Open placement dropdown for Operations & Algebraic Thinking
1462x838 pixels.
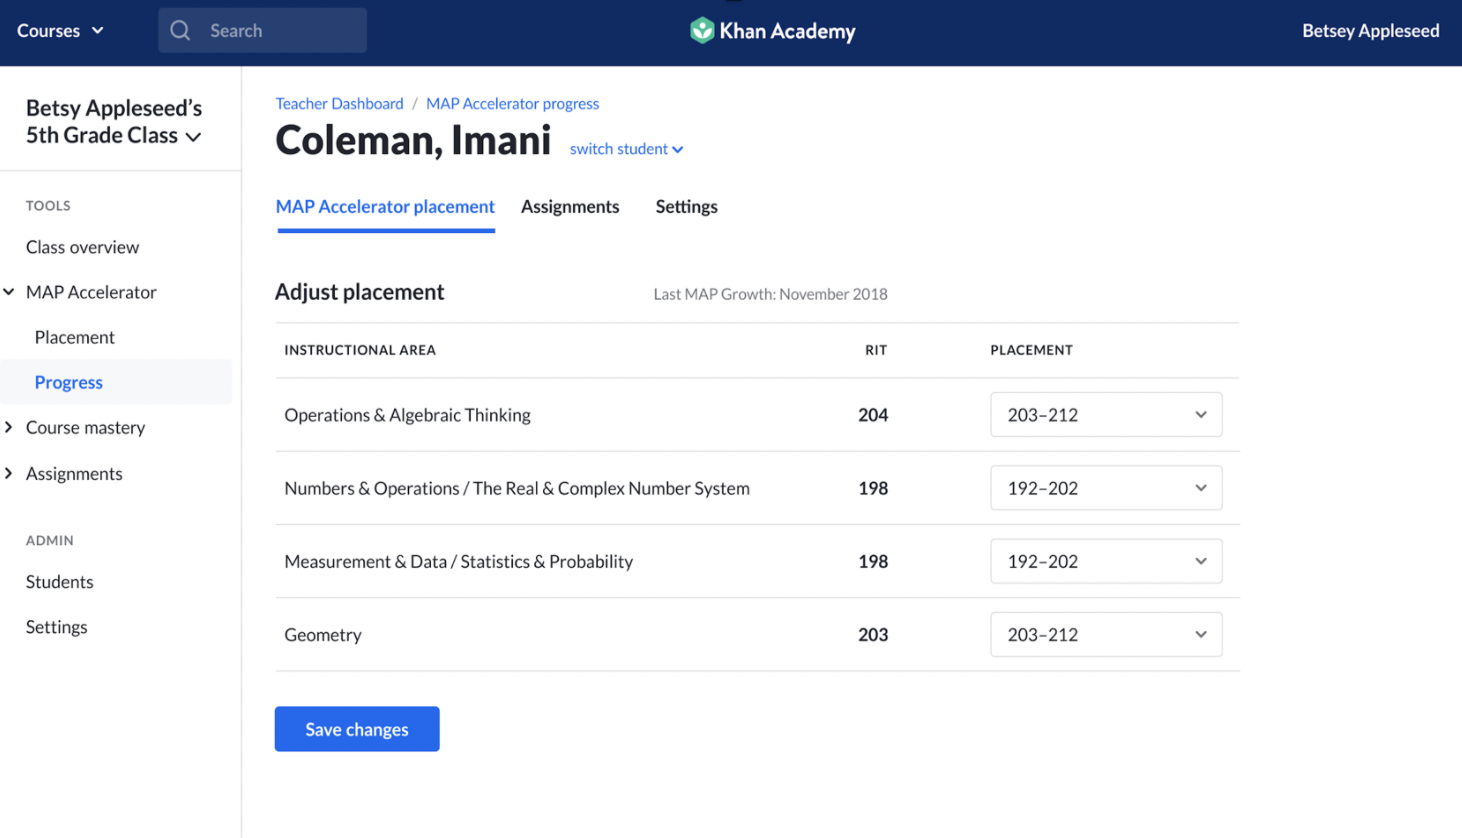[x=1106, y=415]
